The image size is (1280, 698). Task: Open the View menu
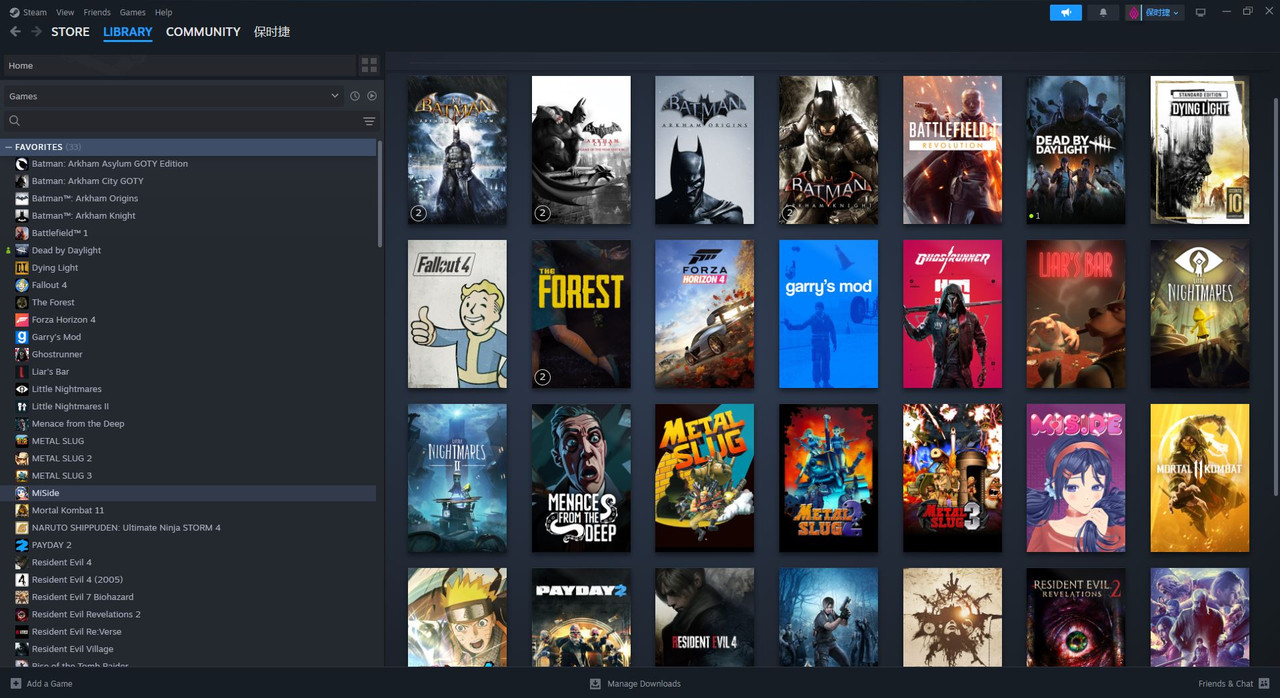65,12
